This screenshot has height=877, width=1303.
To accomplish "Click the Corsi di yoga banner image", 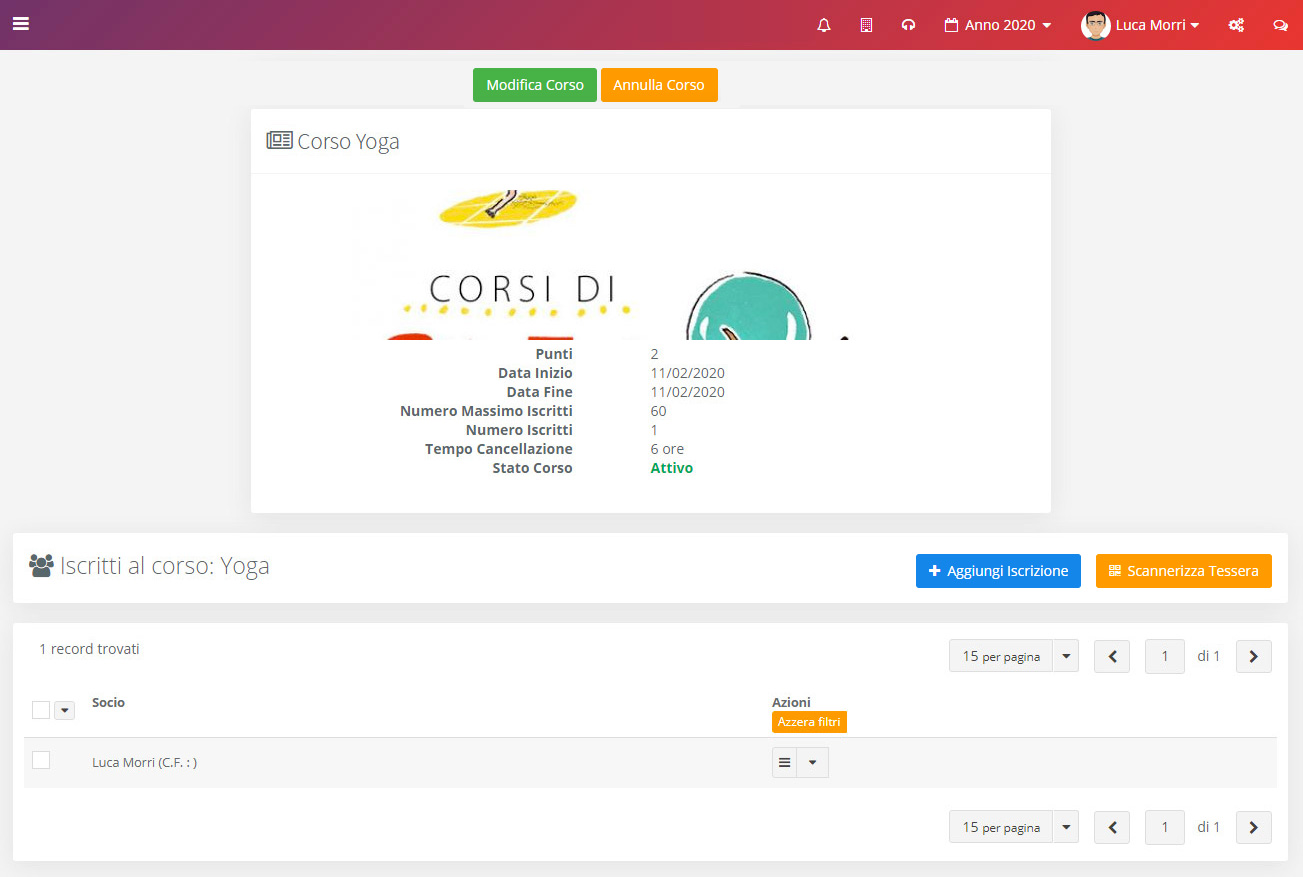I will click(650, 264).
